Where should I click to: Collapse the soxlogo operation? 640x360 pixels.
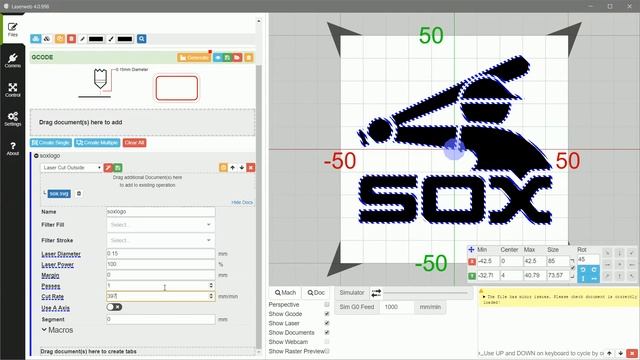click(x=36, y=156)
